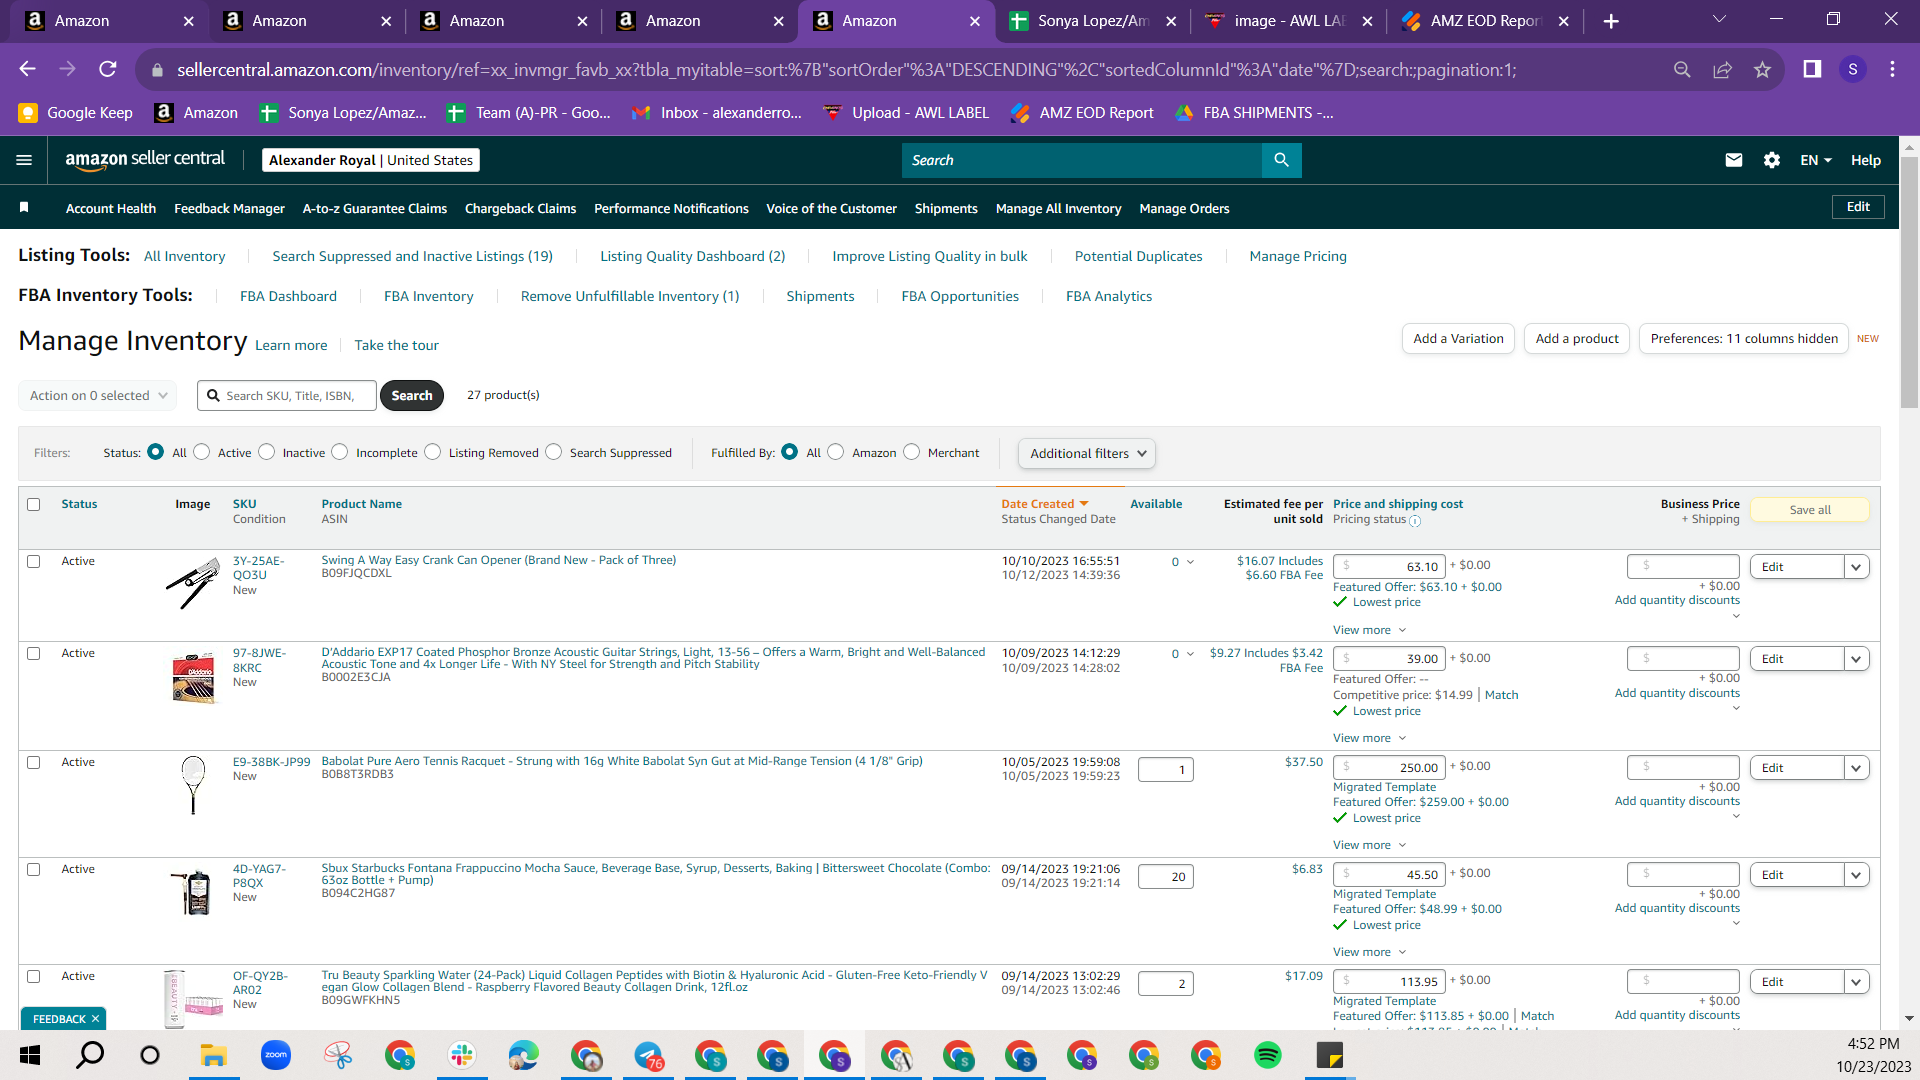The height and width of the screenshot is (1080, 1920).
Task: Select the Inactive status filter
Action: pos(267,452)
